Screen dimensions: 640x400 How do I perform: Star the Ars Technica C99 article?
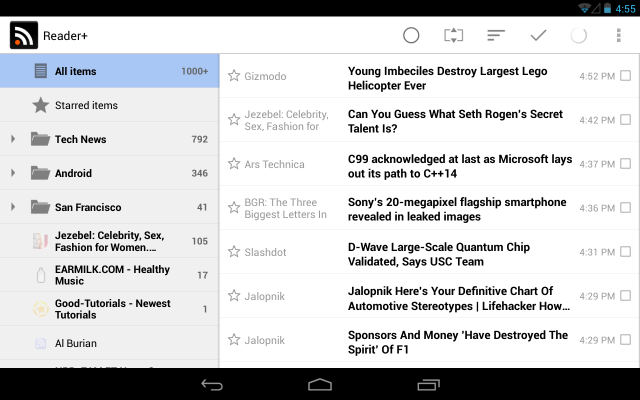coord(234,164)
